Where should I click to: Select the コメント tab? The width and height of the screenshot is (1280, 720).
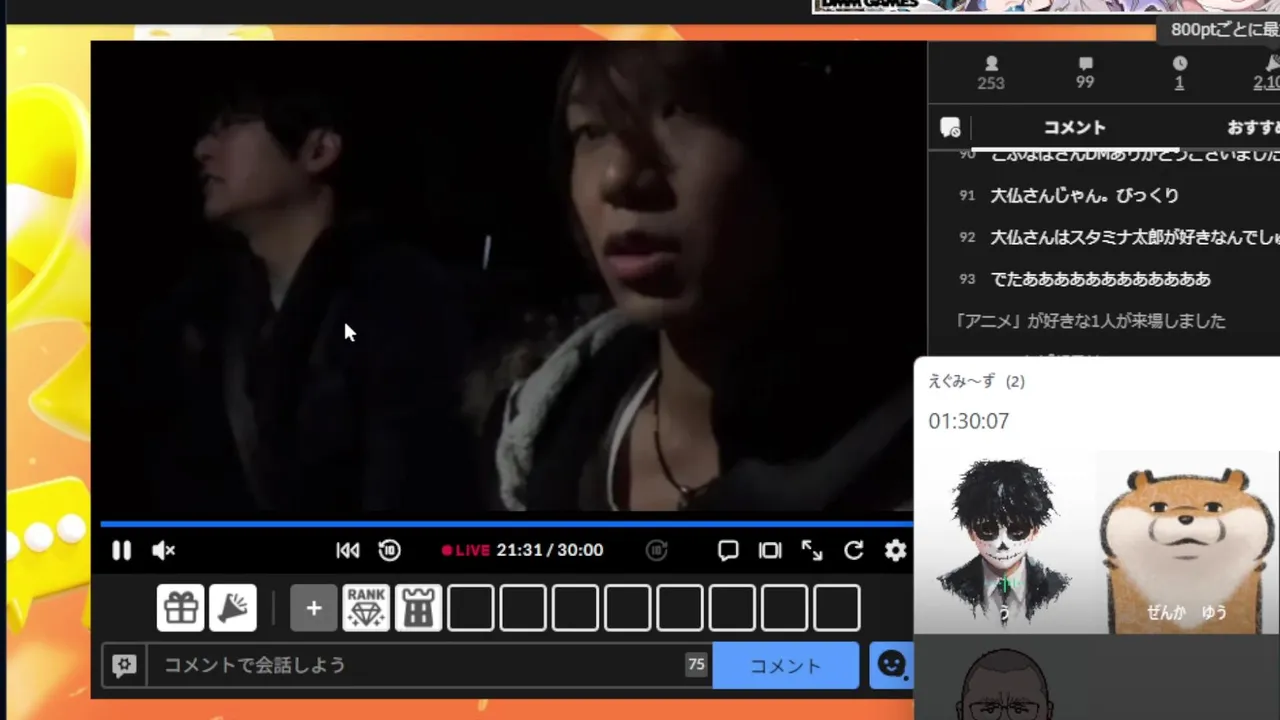(x=1074, y=128)
